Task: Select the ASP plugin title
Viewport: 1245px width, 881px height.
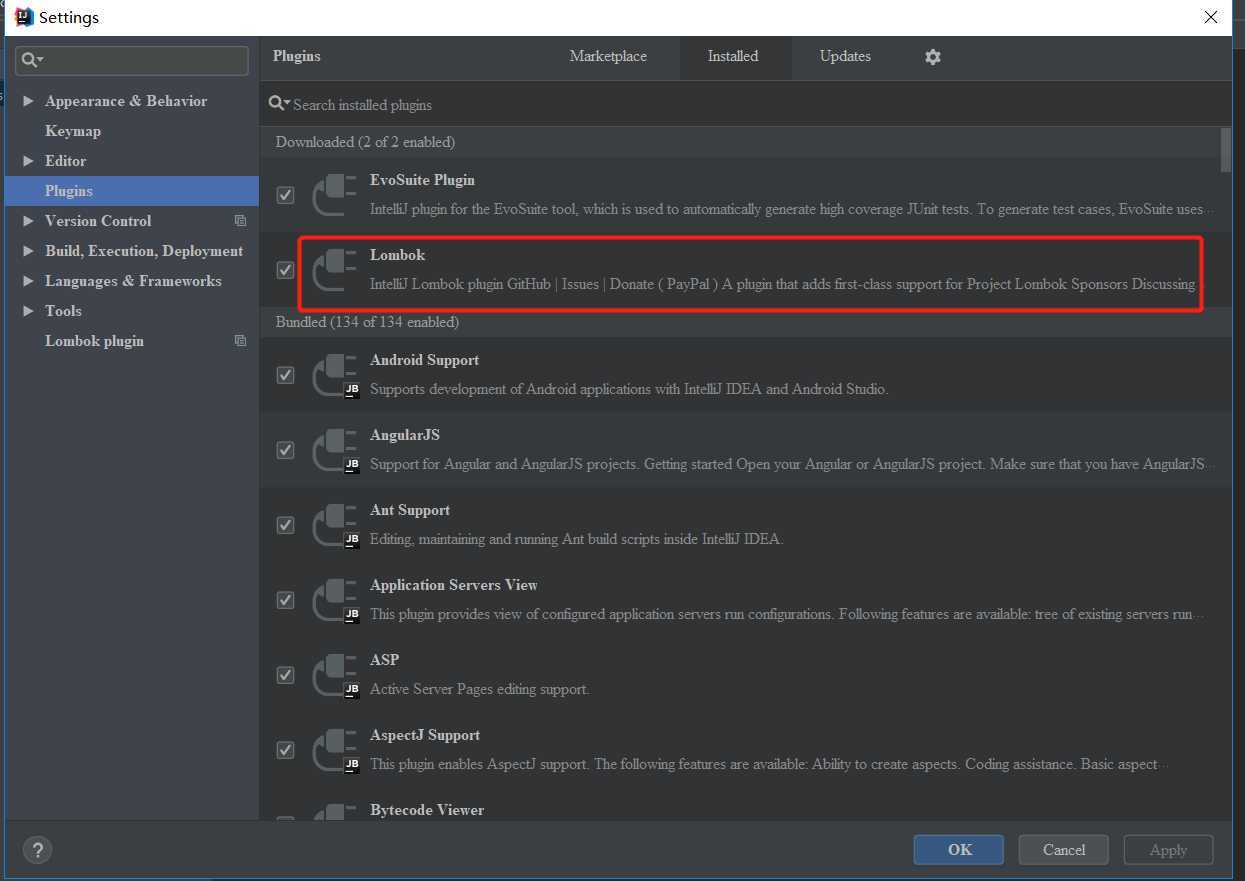Action: click(384, 660)
